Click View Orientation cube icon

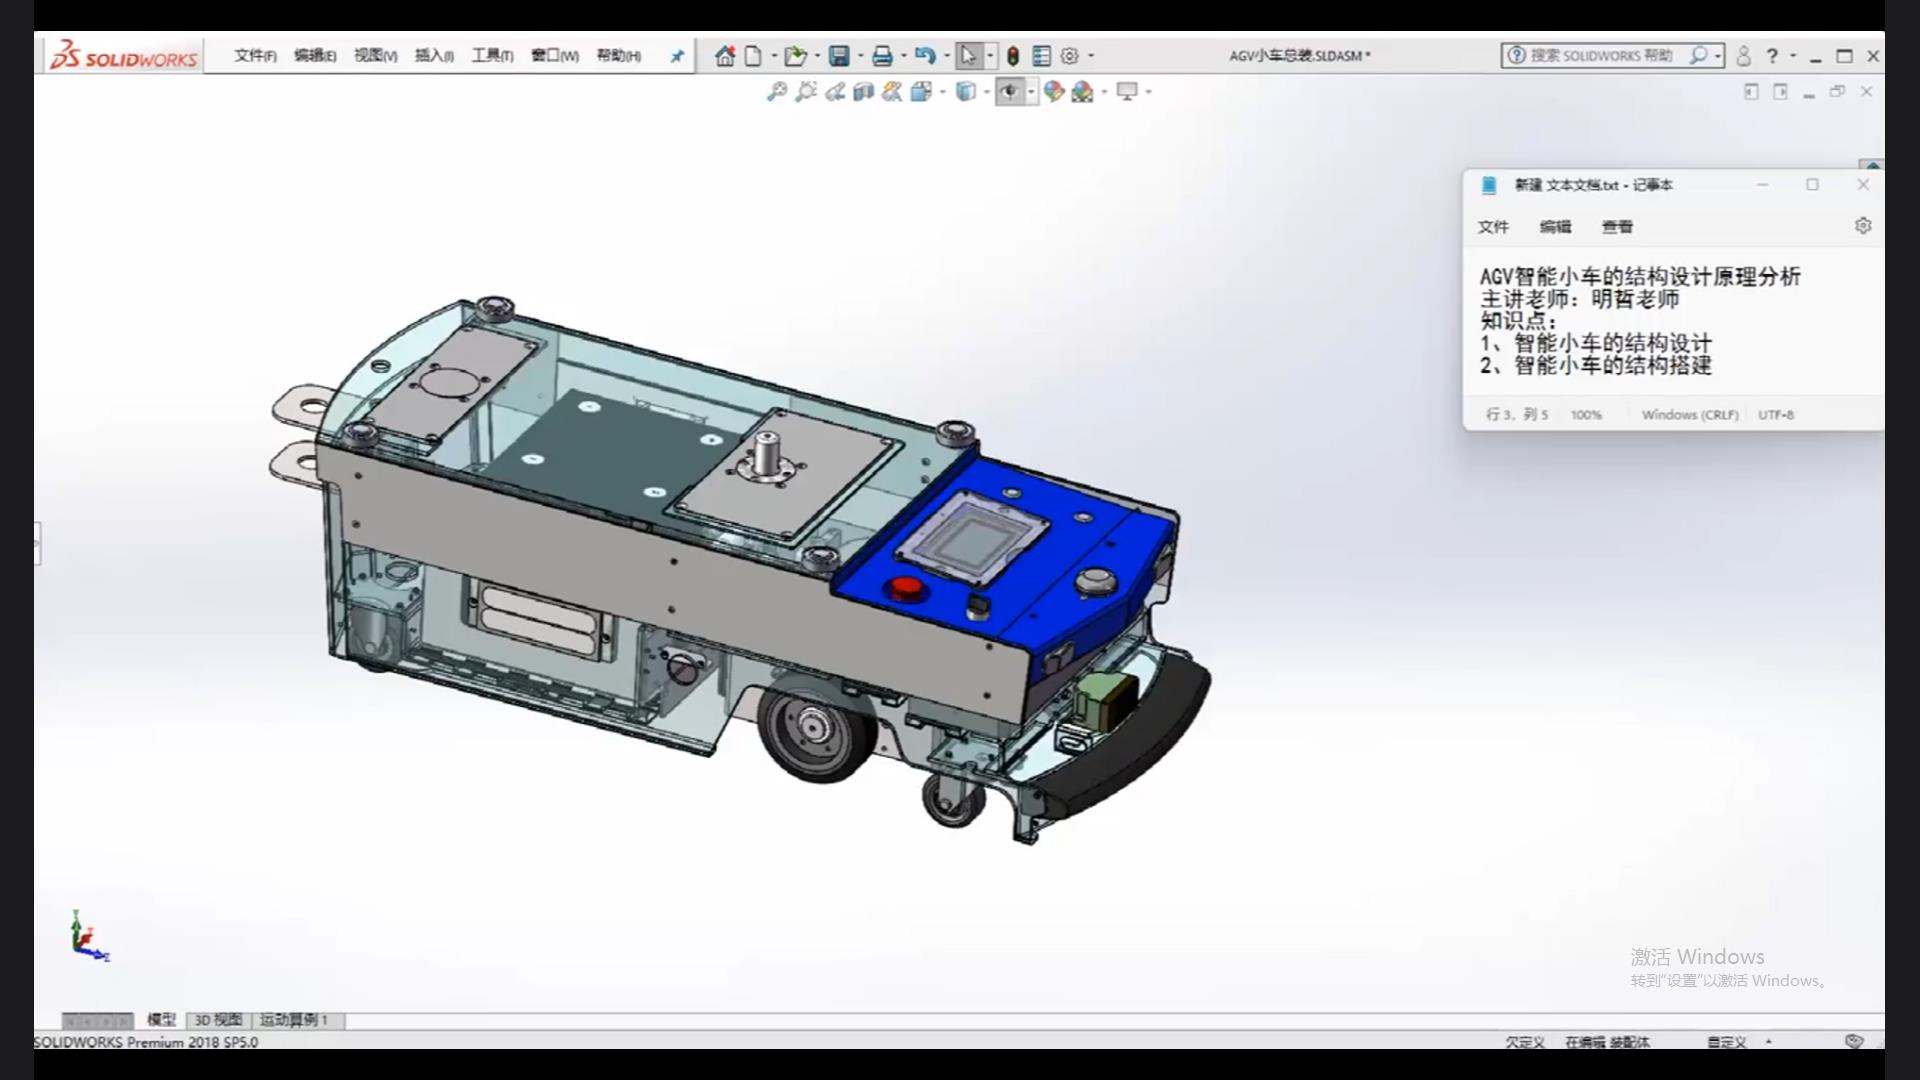(x=921, y=92)
